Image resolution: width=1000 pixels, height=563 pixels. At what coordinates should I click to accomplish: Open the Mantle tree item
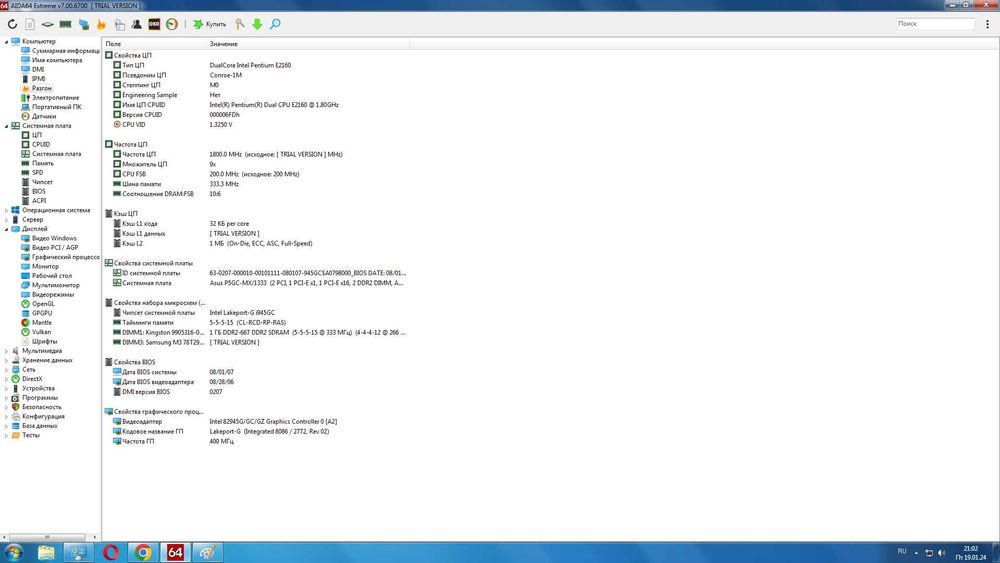(x=41, y=322)
